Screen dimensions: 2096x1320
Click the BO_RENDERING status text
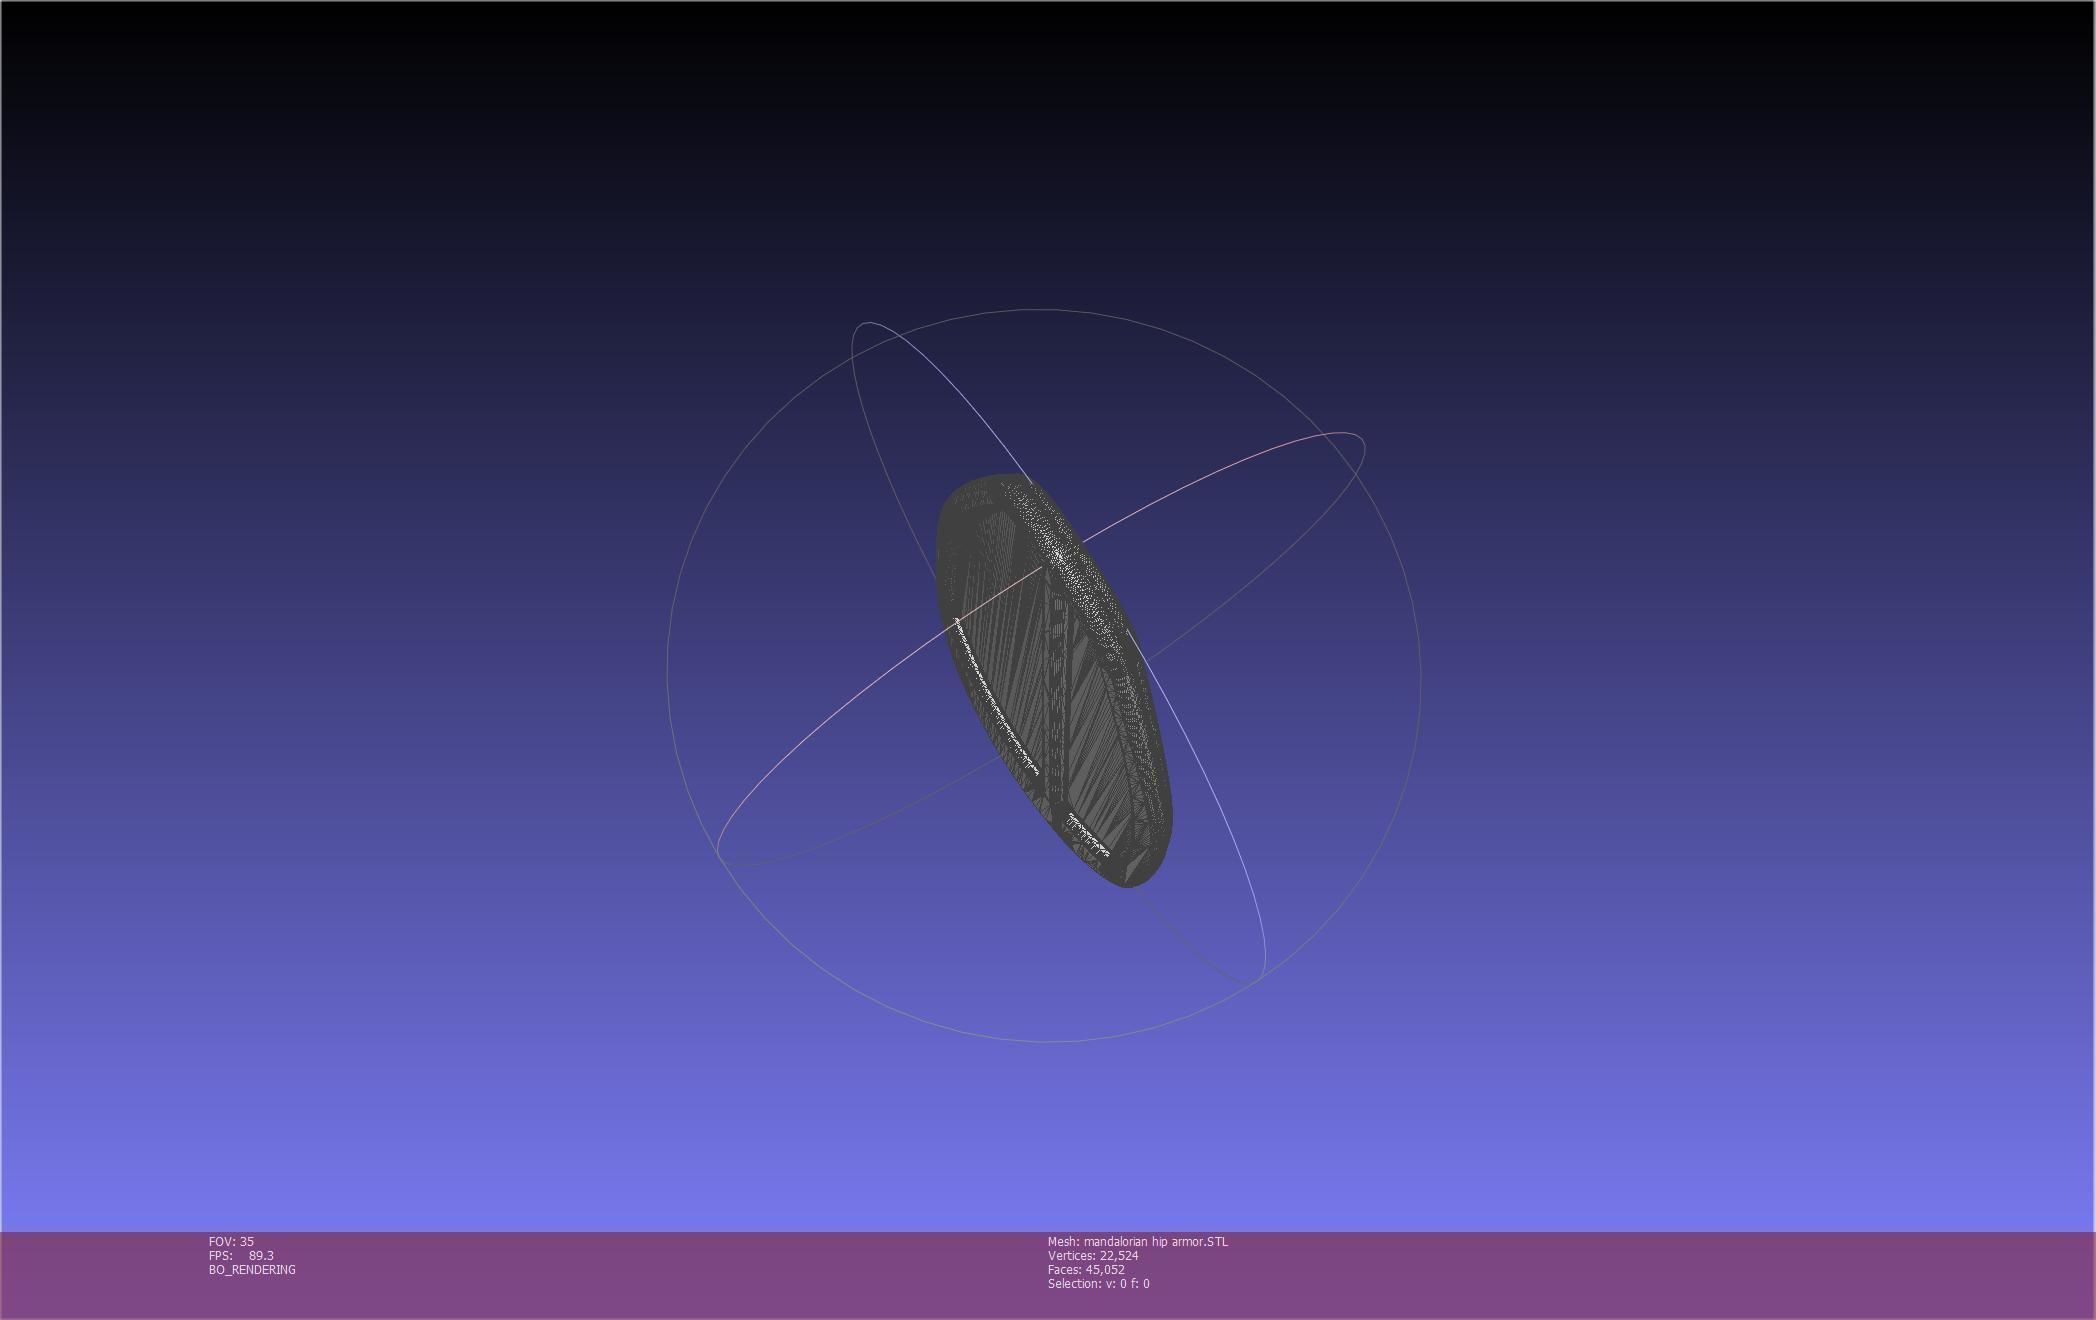point(252,1269)
